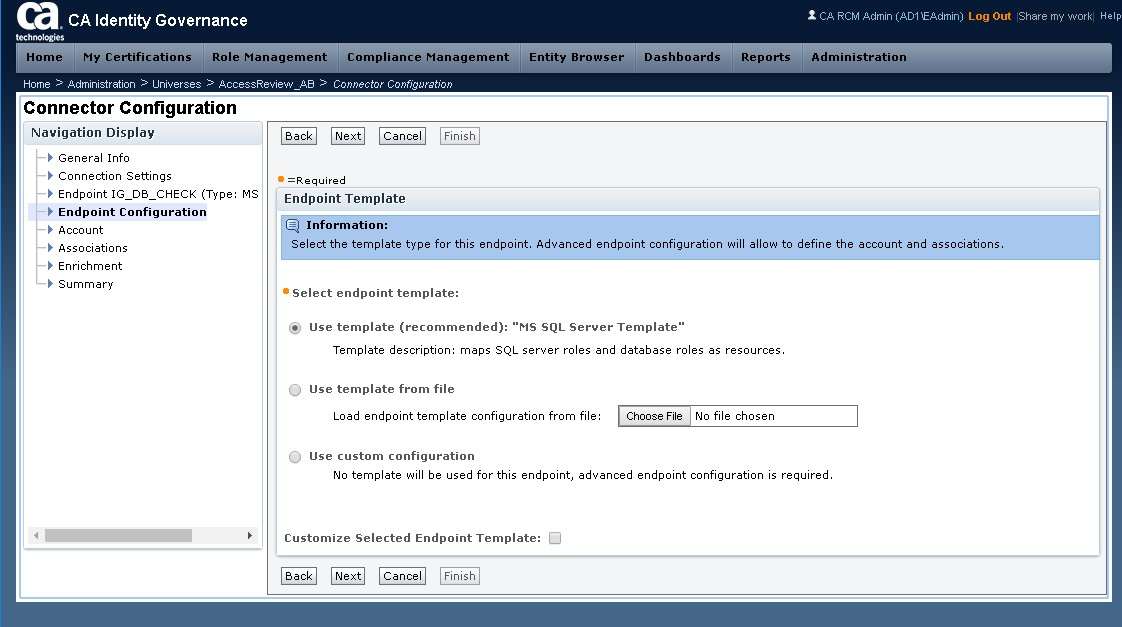Select Use template (recommended) radio button
Image resolution: width=1122 pixels, height=627 pixels.
click(x=295, y=328)
